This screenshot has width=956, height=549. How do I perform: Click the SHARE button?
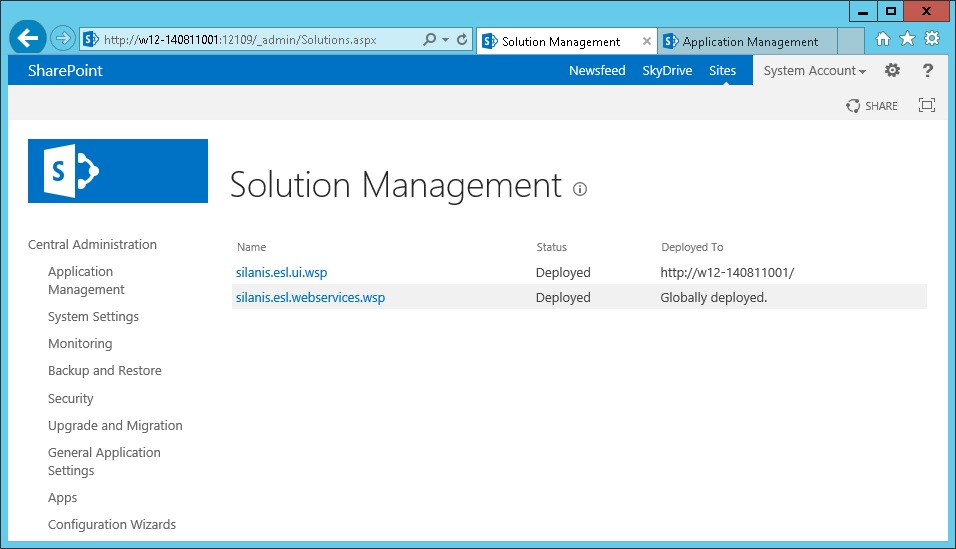coord(872,106)
